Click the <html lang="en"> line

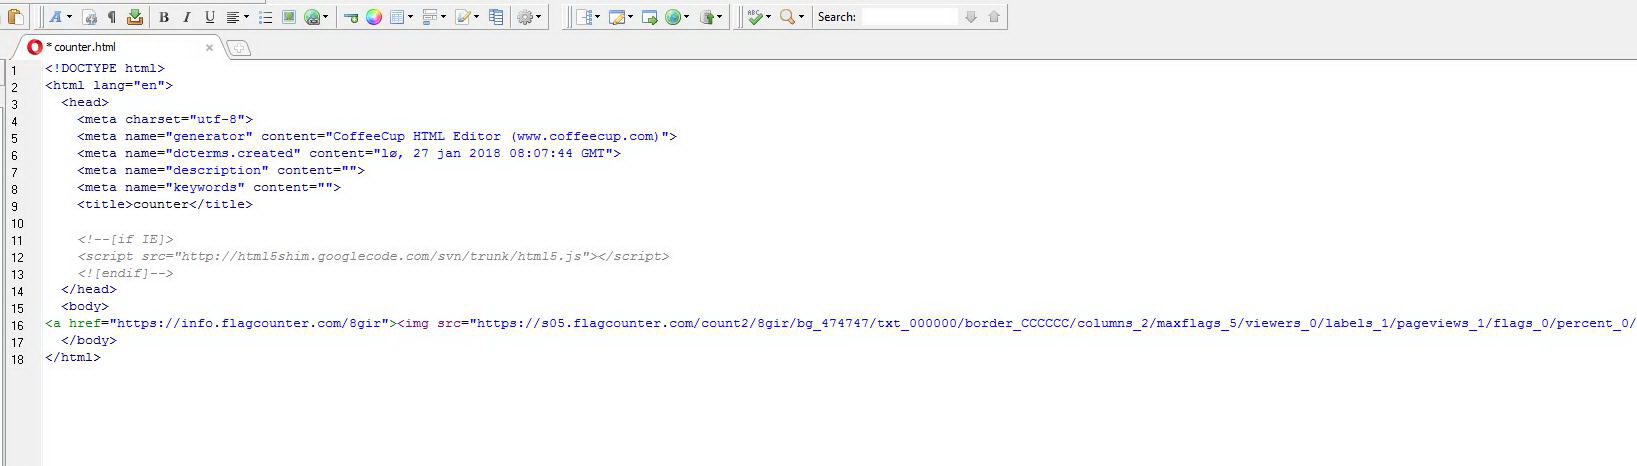109,86
